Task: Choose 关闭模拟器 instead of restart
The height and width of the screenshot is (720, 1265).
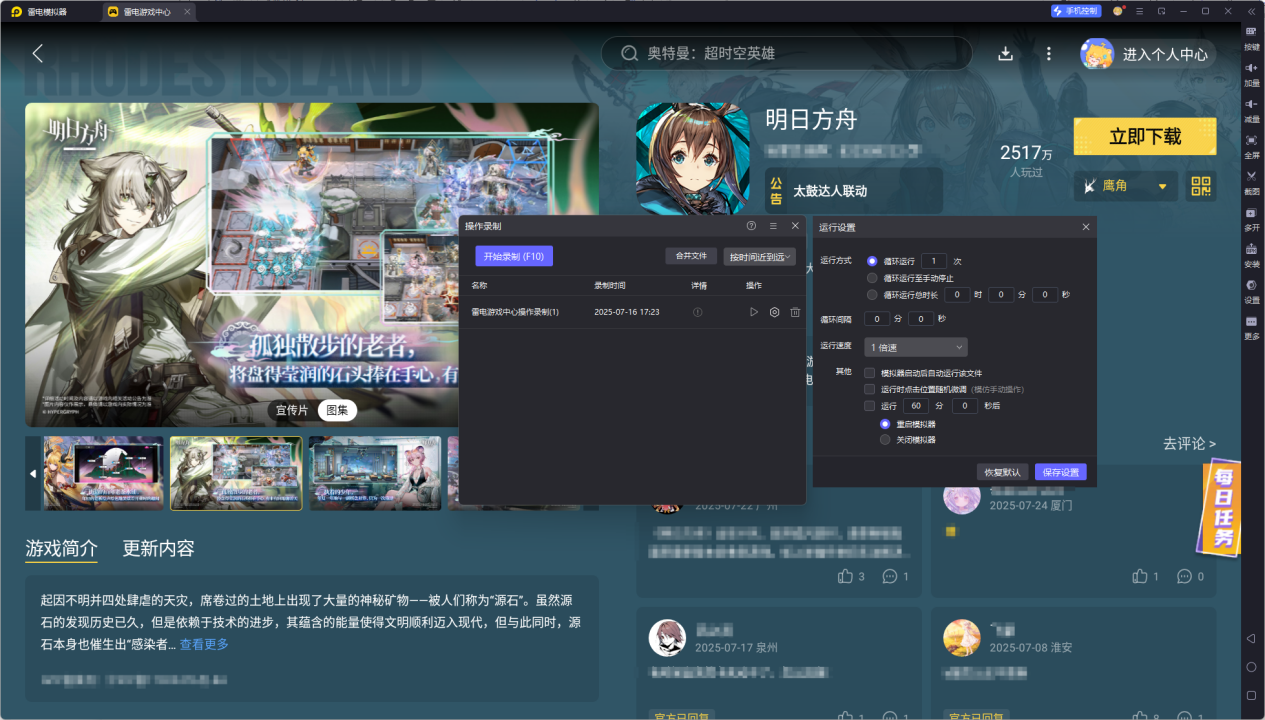Action: (885, 439)
